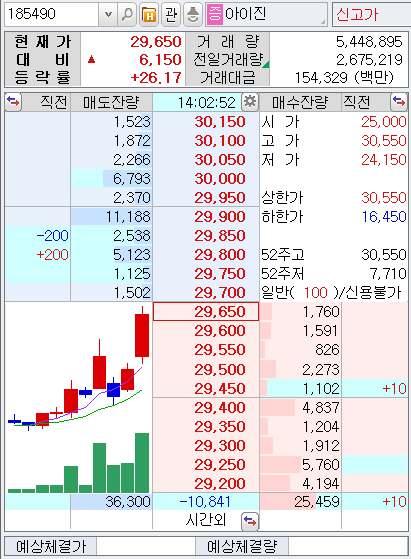This screenshot has width=411, height=559.
Task: Click the 29,650 current bid price cell
Action: tap(206, 312)
